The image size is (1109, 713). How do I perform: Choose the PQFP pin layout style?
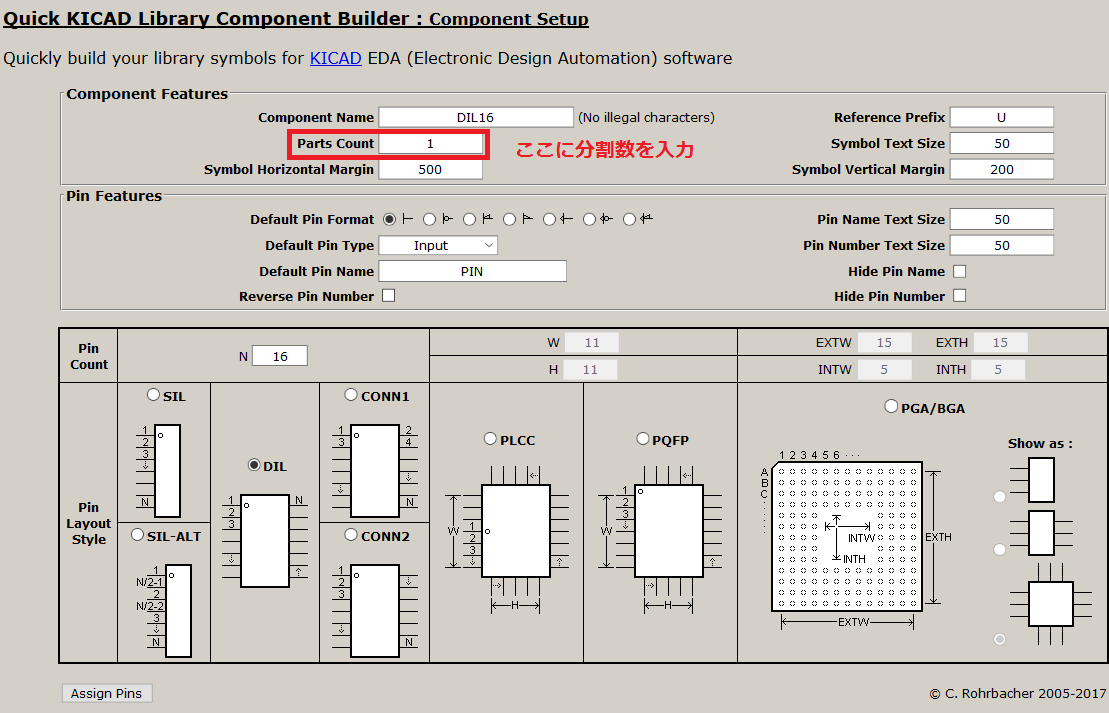pyautogui.click(x=643, y=439)
